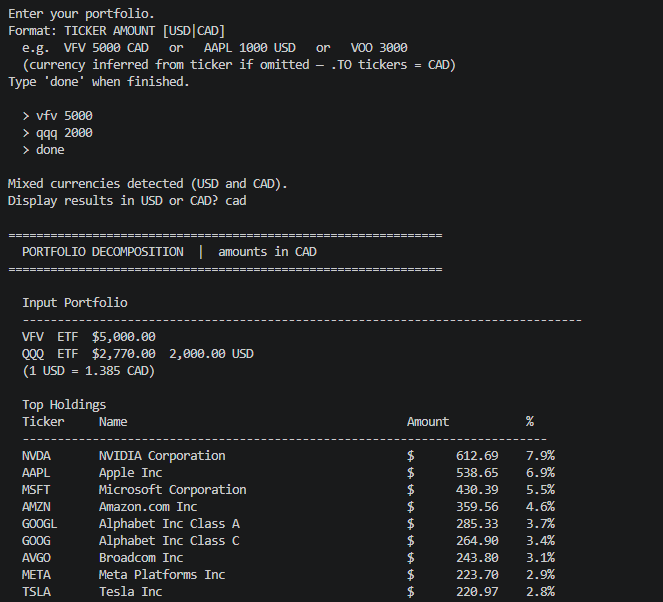Click the MSFT ticker
Viewport: 663px width, 602px height.
(x=36, y=490)
